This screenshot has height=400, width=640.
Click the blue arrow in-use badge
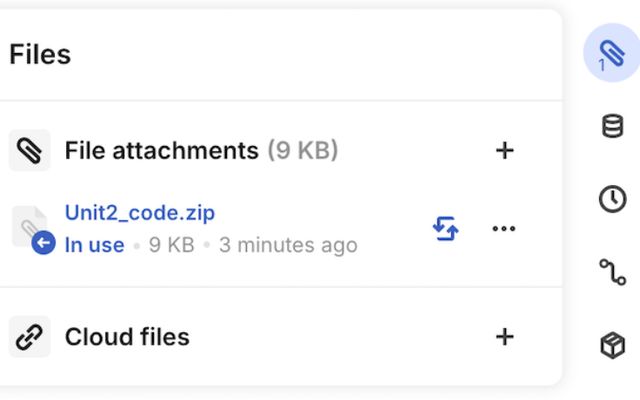pyautogui.click(x=43, y=243)
